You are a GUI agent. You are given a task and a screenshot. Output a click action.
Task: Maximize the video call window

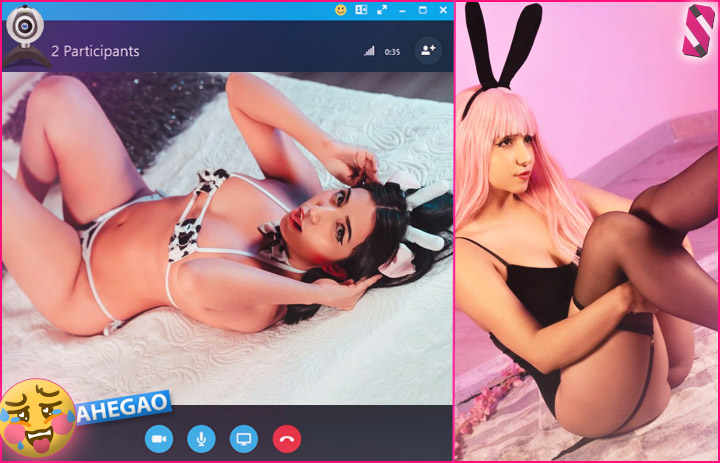(x=422, y=10)
